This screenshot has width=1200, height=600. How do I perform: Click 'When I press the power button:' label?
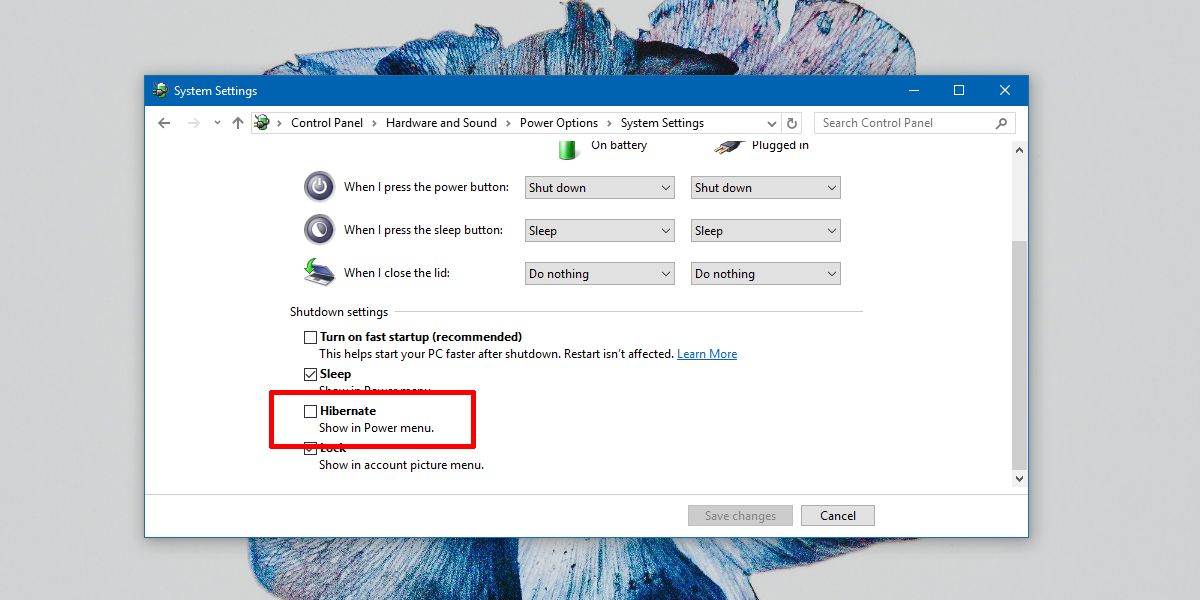tap(427, 187)
